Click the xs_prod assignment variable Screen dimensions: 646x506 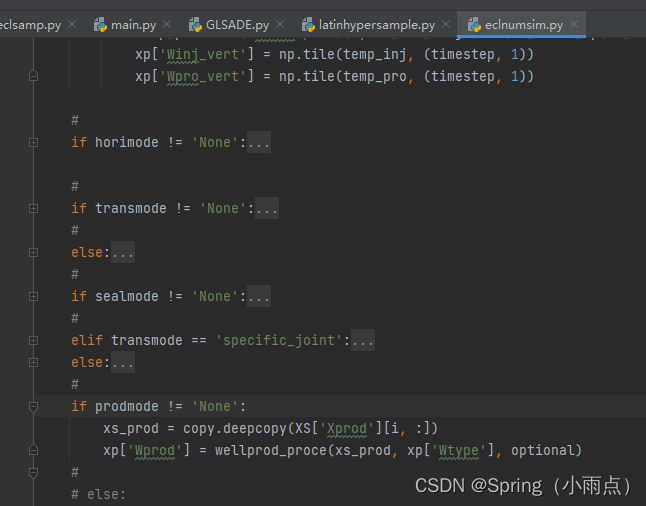click(131, 429)
